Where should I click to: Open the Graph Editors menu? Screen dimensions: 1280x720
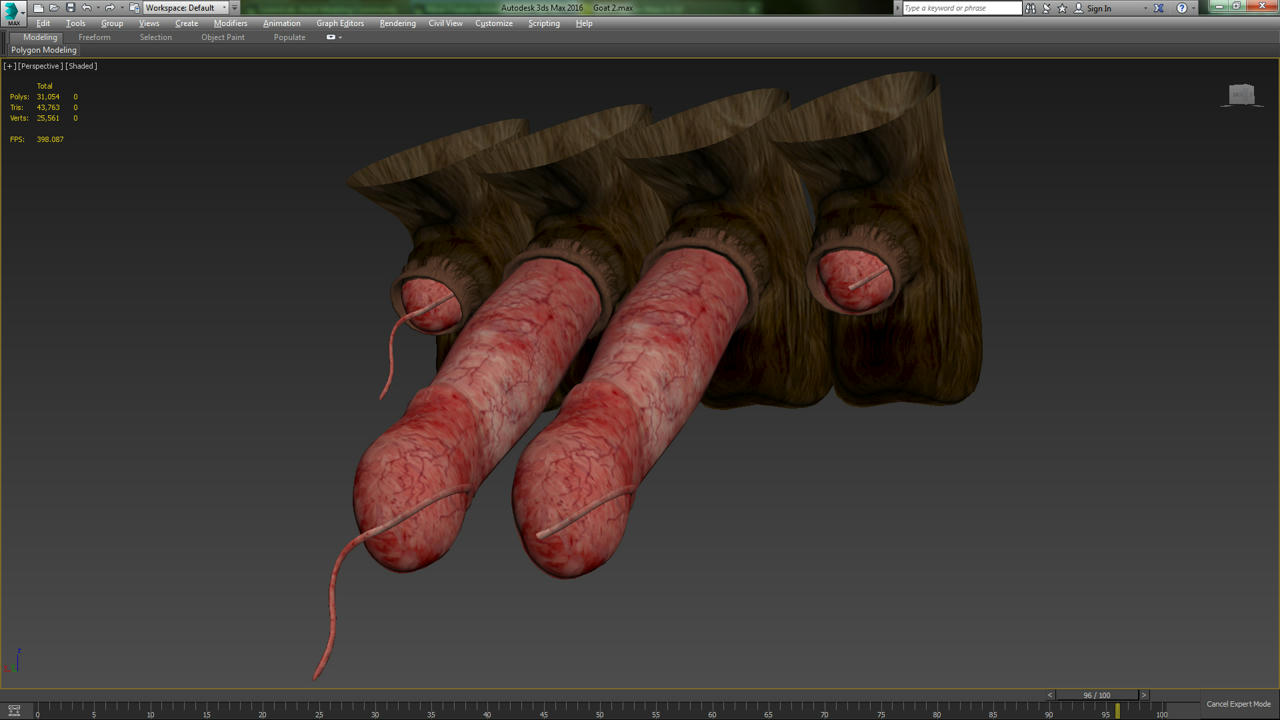click(x=340, y=23)
